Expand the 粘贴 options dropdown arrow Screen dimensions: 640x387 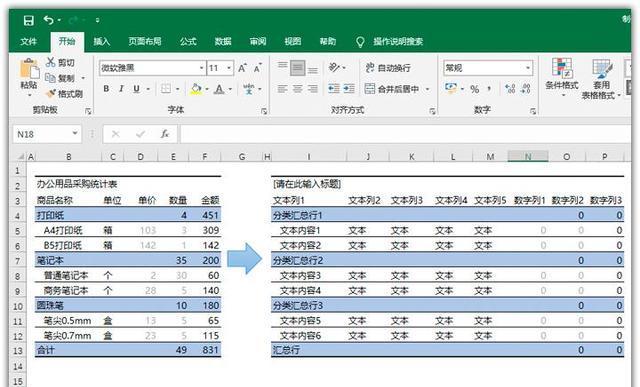(x=29, y=96)
